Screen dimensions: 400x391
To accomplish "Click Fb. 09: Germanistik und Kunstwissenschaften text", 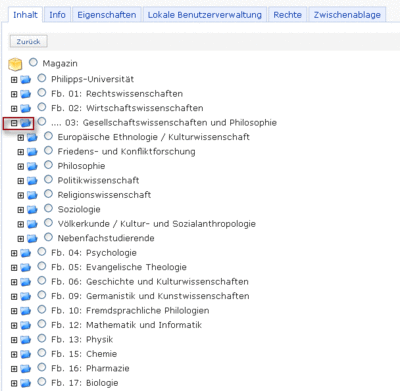I will point(150,296).
